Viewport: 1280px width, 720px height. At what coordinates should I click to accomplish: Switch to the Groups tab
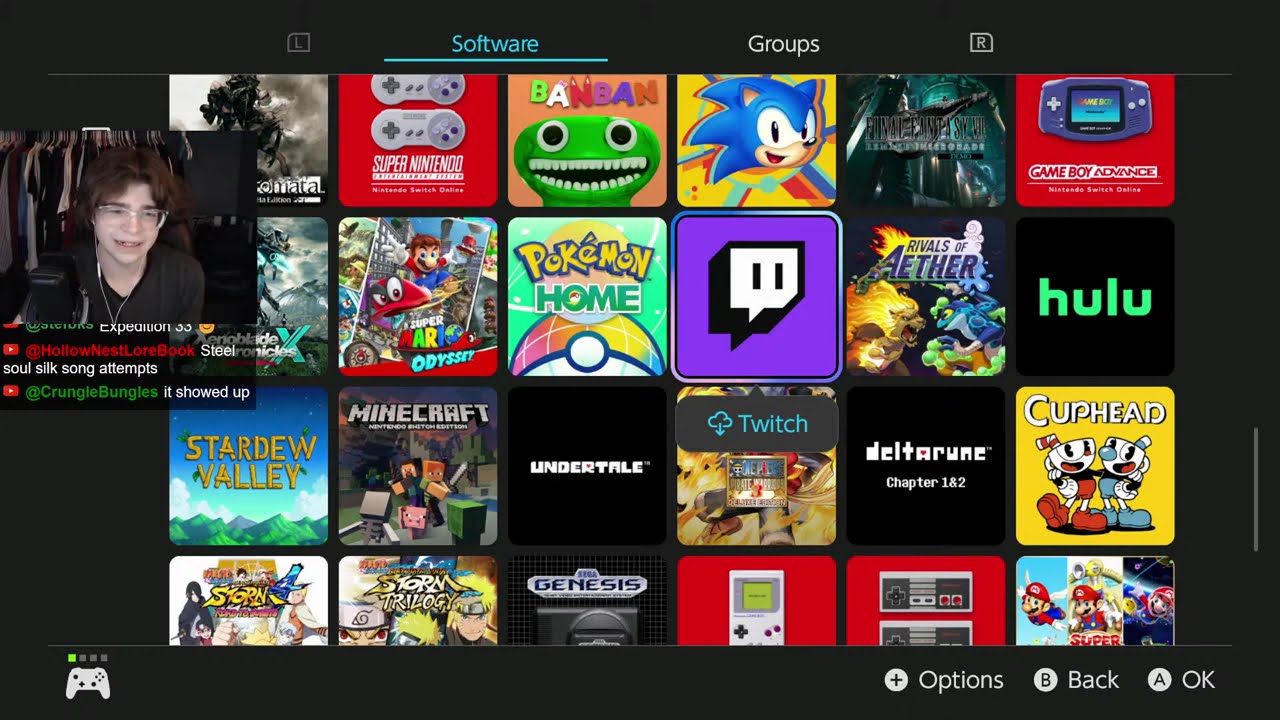(x=784, y=44)
